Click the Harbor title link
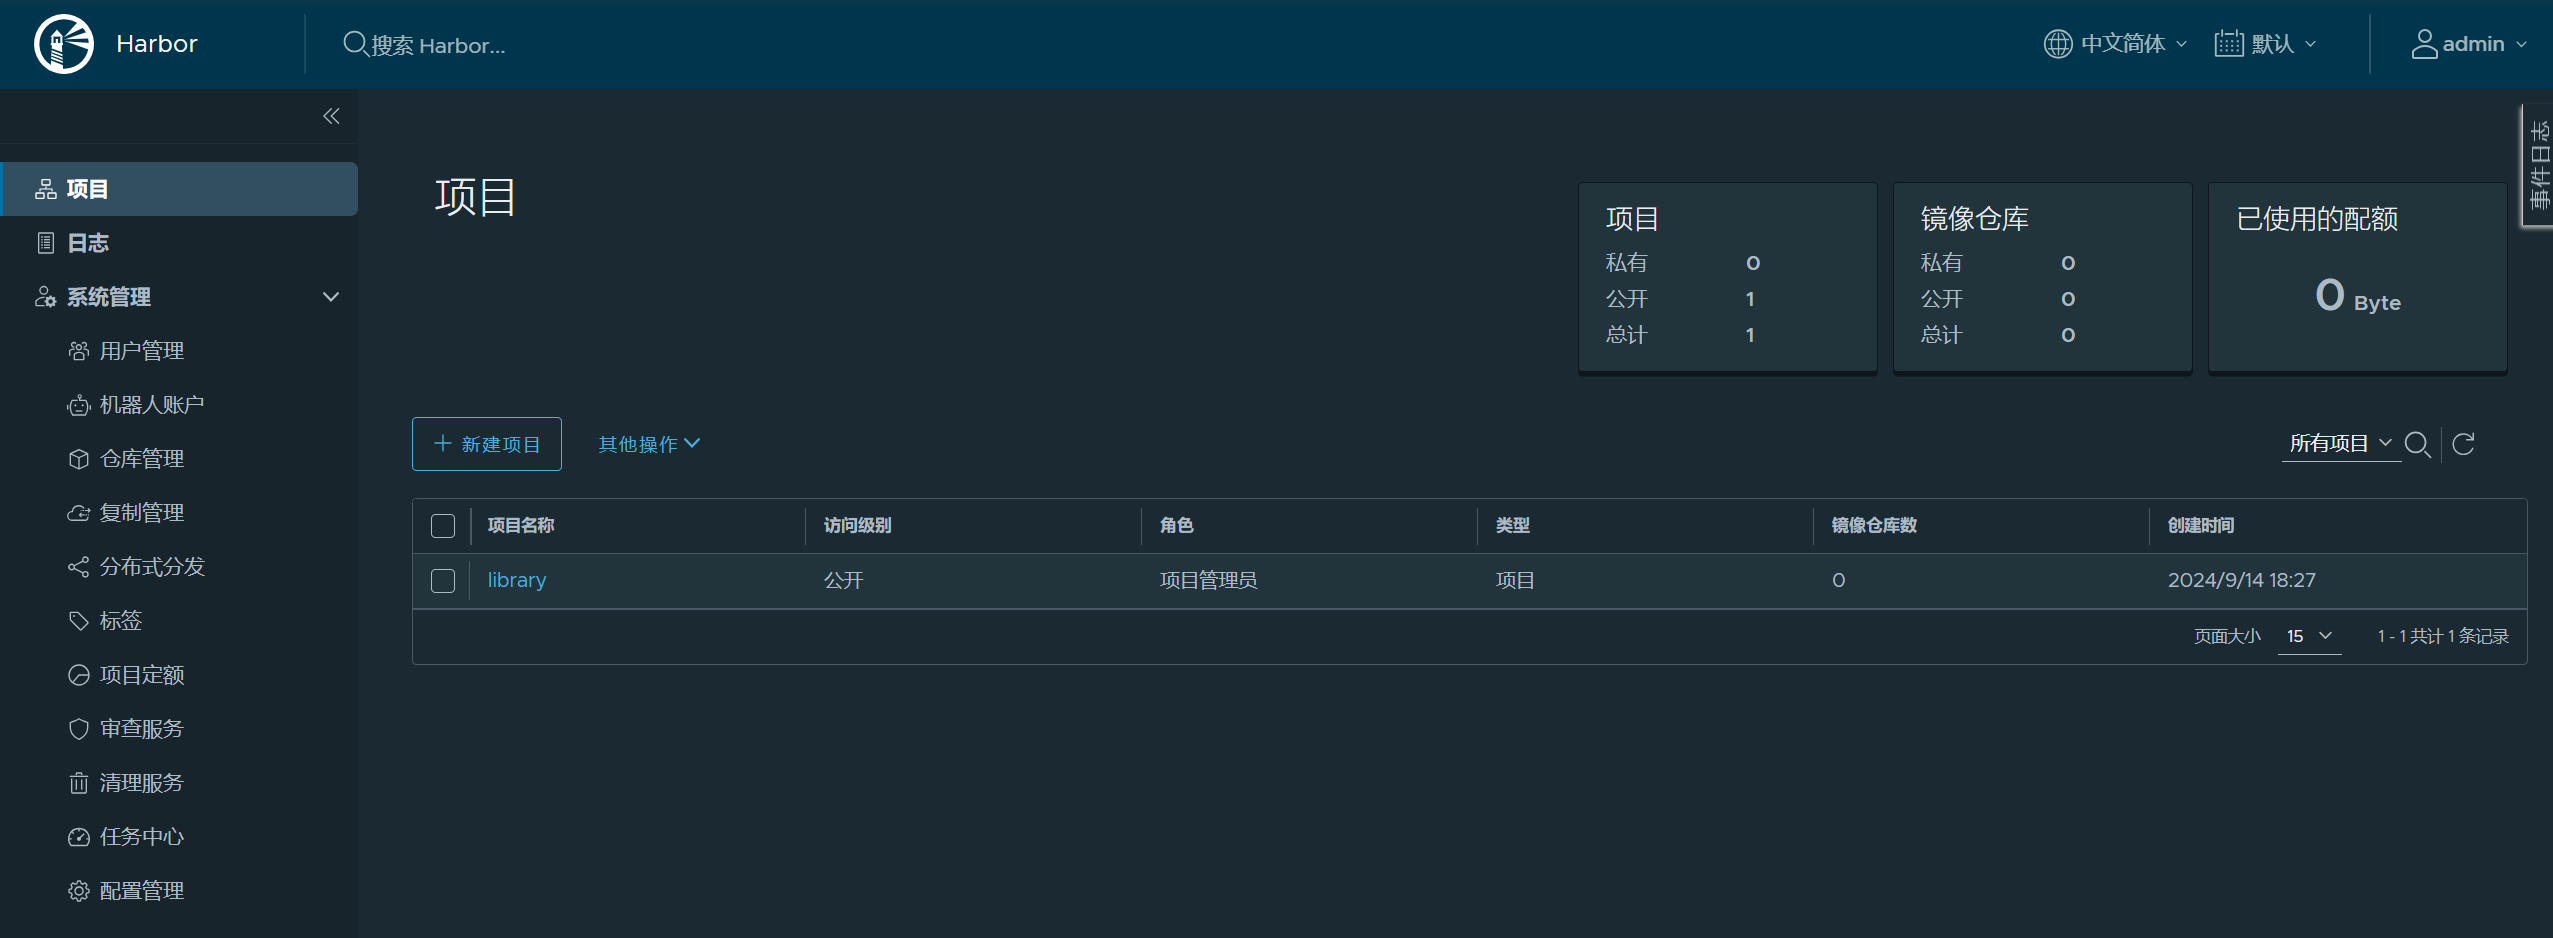The height and width of the screenshot is (938, 2553). point(157,44)
